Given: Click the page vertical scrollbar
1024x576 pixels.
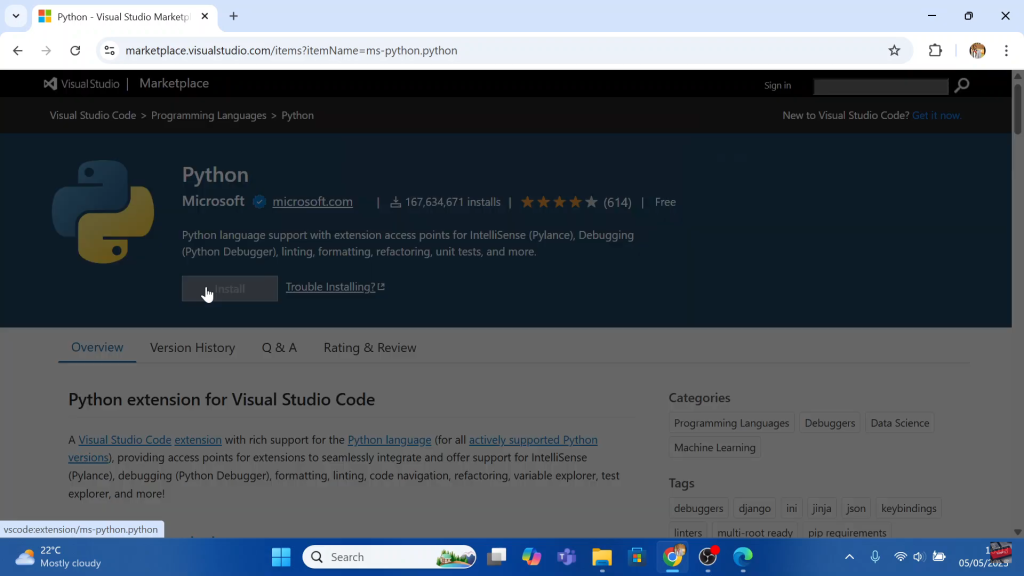Looking at the screenshot, I should click(x=1017, y=109).
